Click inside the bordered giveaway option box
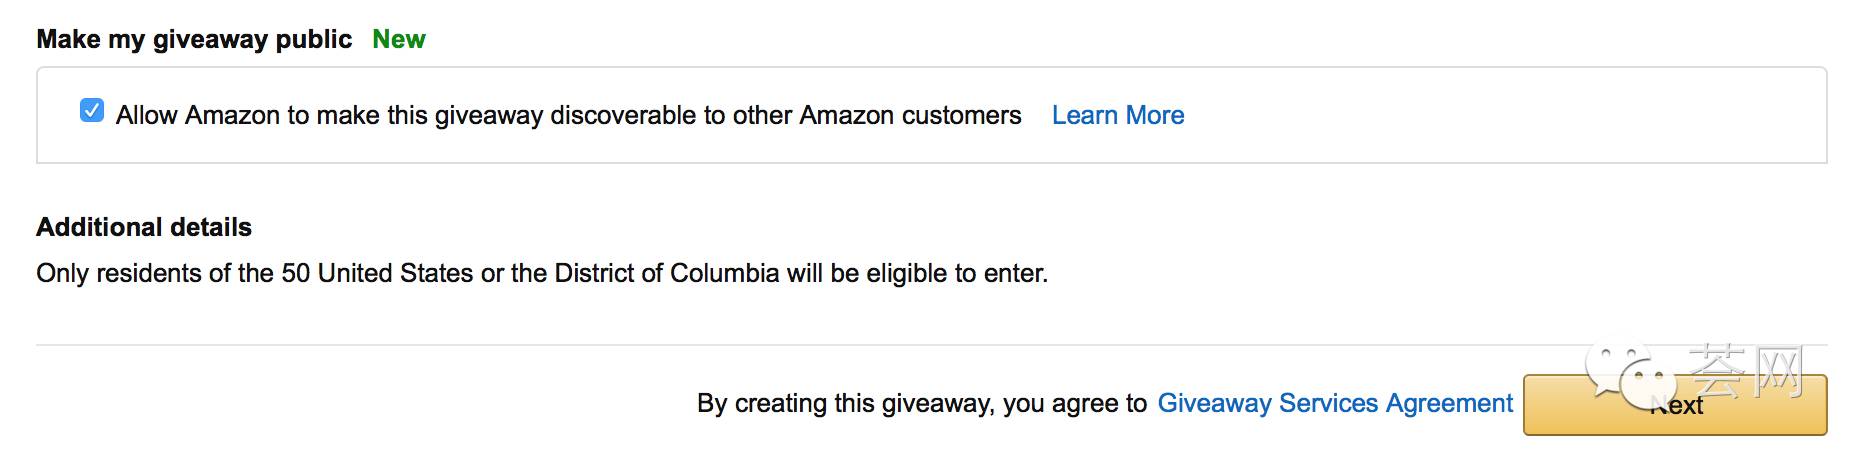Image resolution: width=1872 pixels, height=468 pixels. 931,115
